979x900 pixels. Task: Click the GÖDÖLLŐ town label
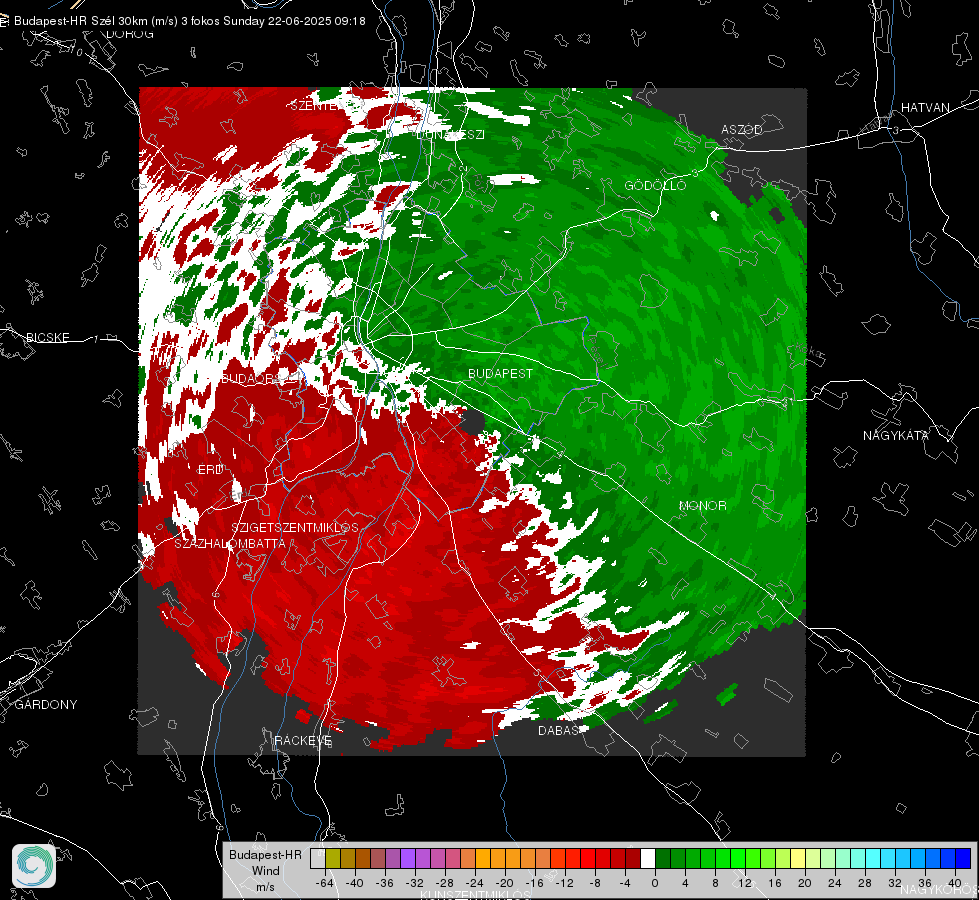[x=655, y=185]
